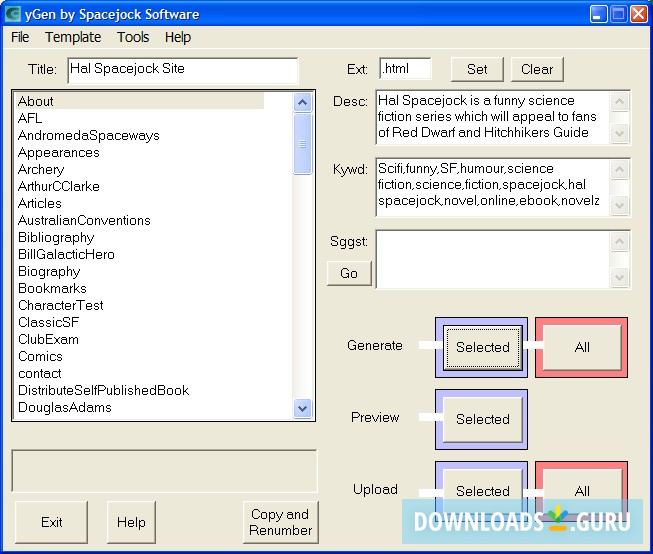Viewport: 653px width, 554px height.
Task: Click Preview Selected button
Action: [x=482, y=419]
